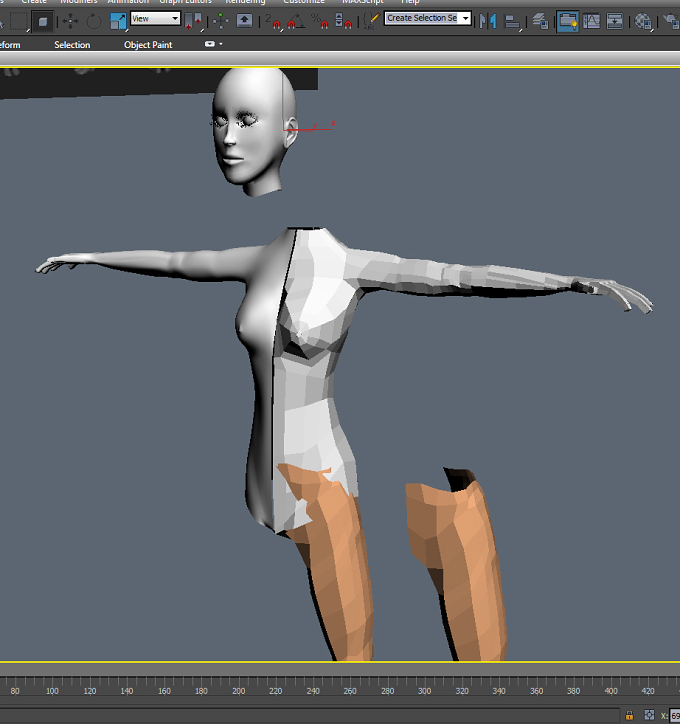Image resolution: width=680 pixels, height=724 pixels.
Task: Activate the Select and Scale tool
Action: [118, 21]
